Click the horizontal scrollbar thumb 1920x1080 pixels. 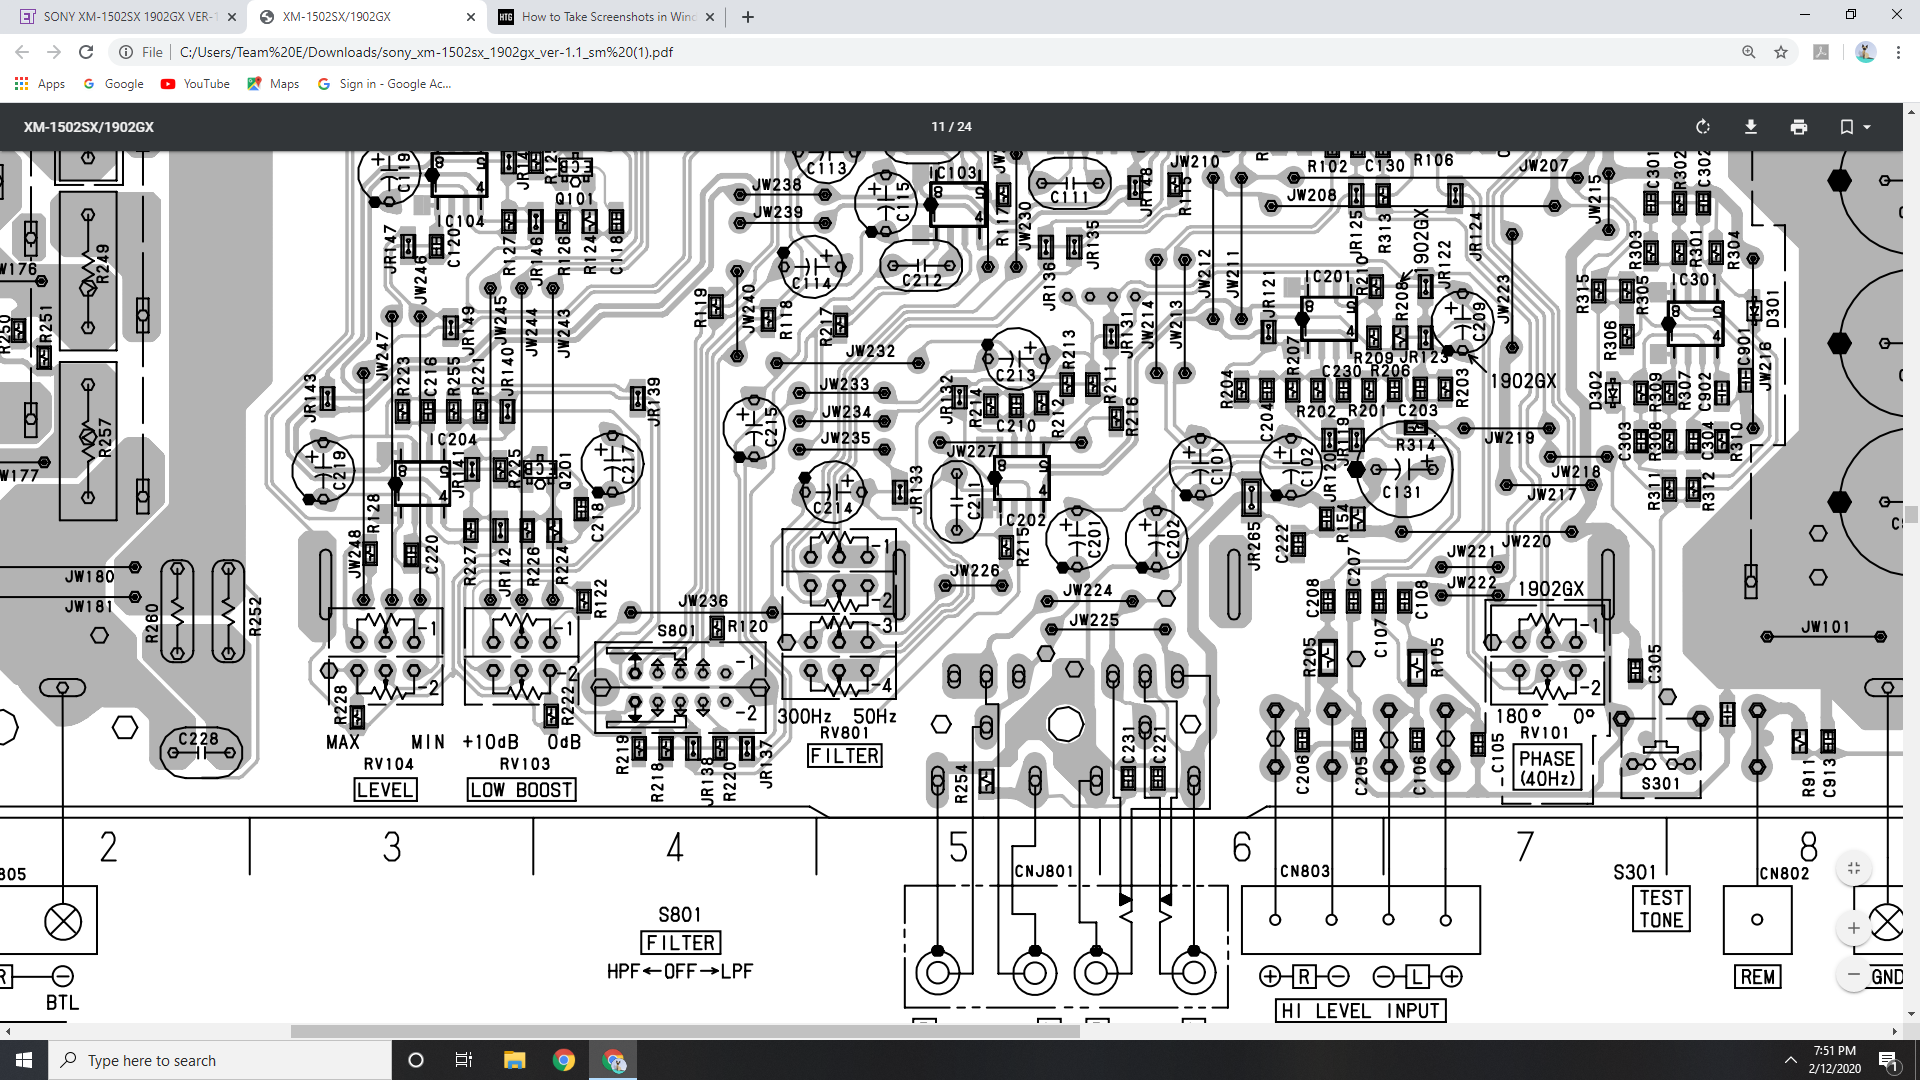point(685,1031)
